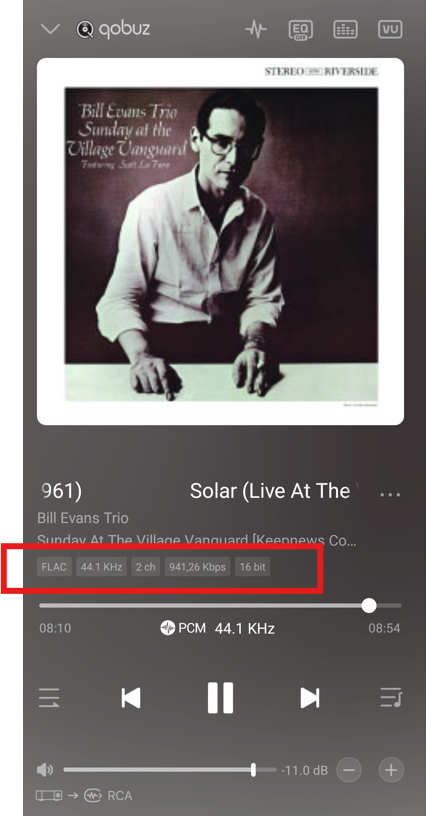Open the Sunday At The Village Vanguard album link
Screen dimensions: 426x816
pyautogui.click(x=197, y=540)
